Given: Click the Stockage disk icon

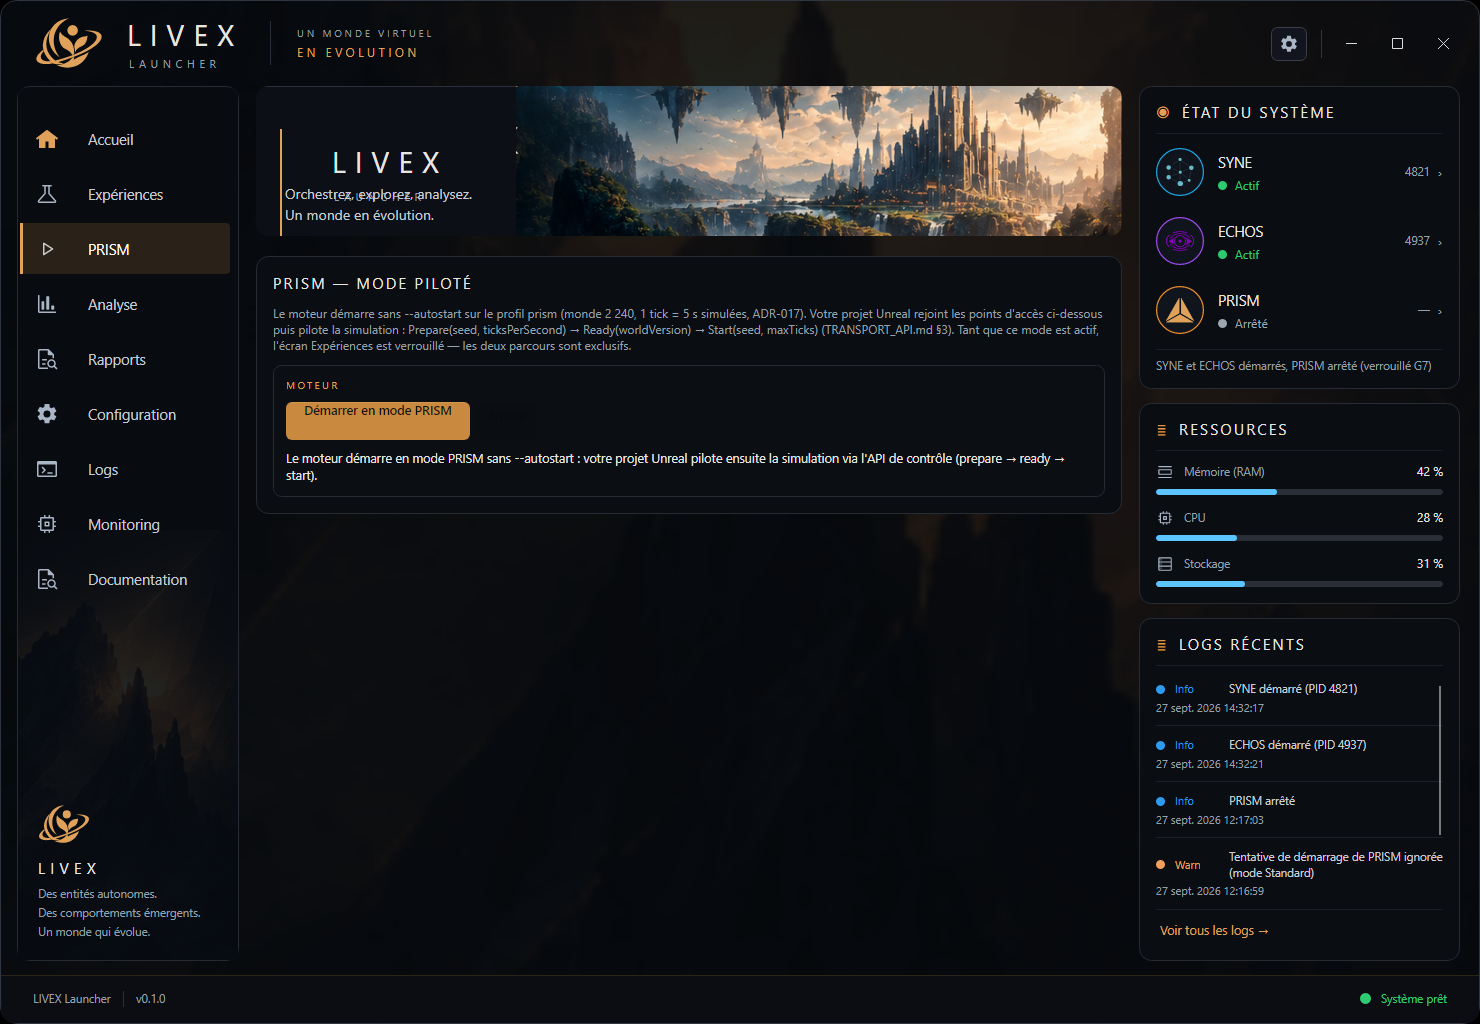Looking at the screenshot, I should pyautogui.click(x=1165, y=564).
